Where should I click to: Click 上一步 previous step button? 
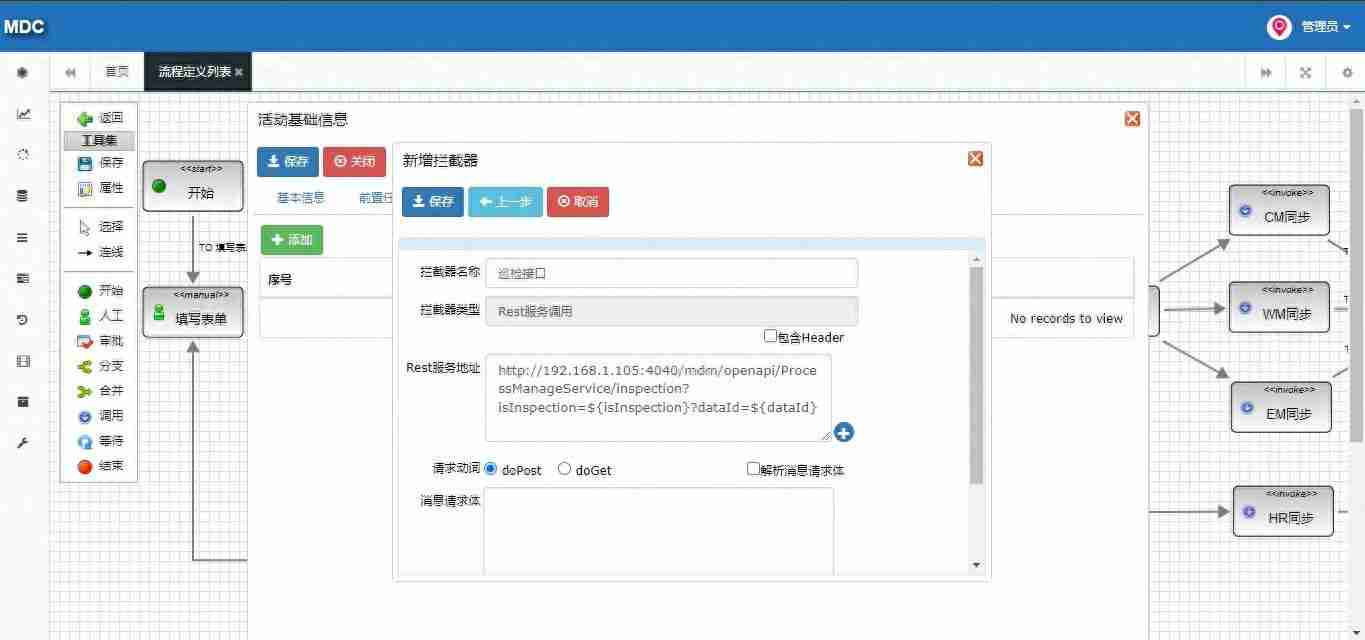tap(505, 201)
